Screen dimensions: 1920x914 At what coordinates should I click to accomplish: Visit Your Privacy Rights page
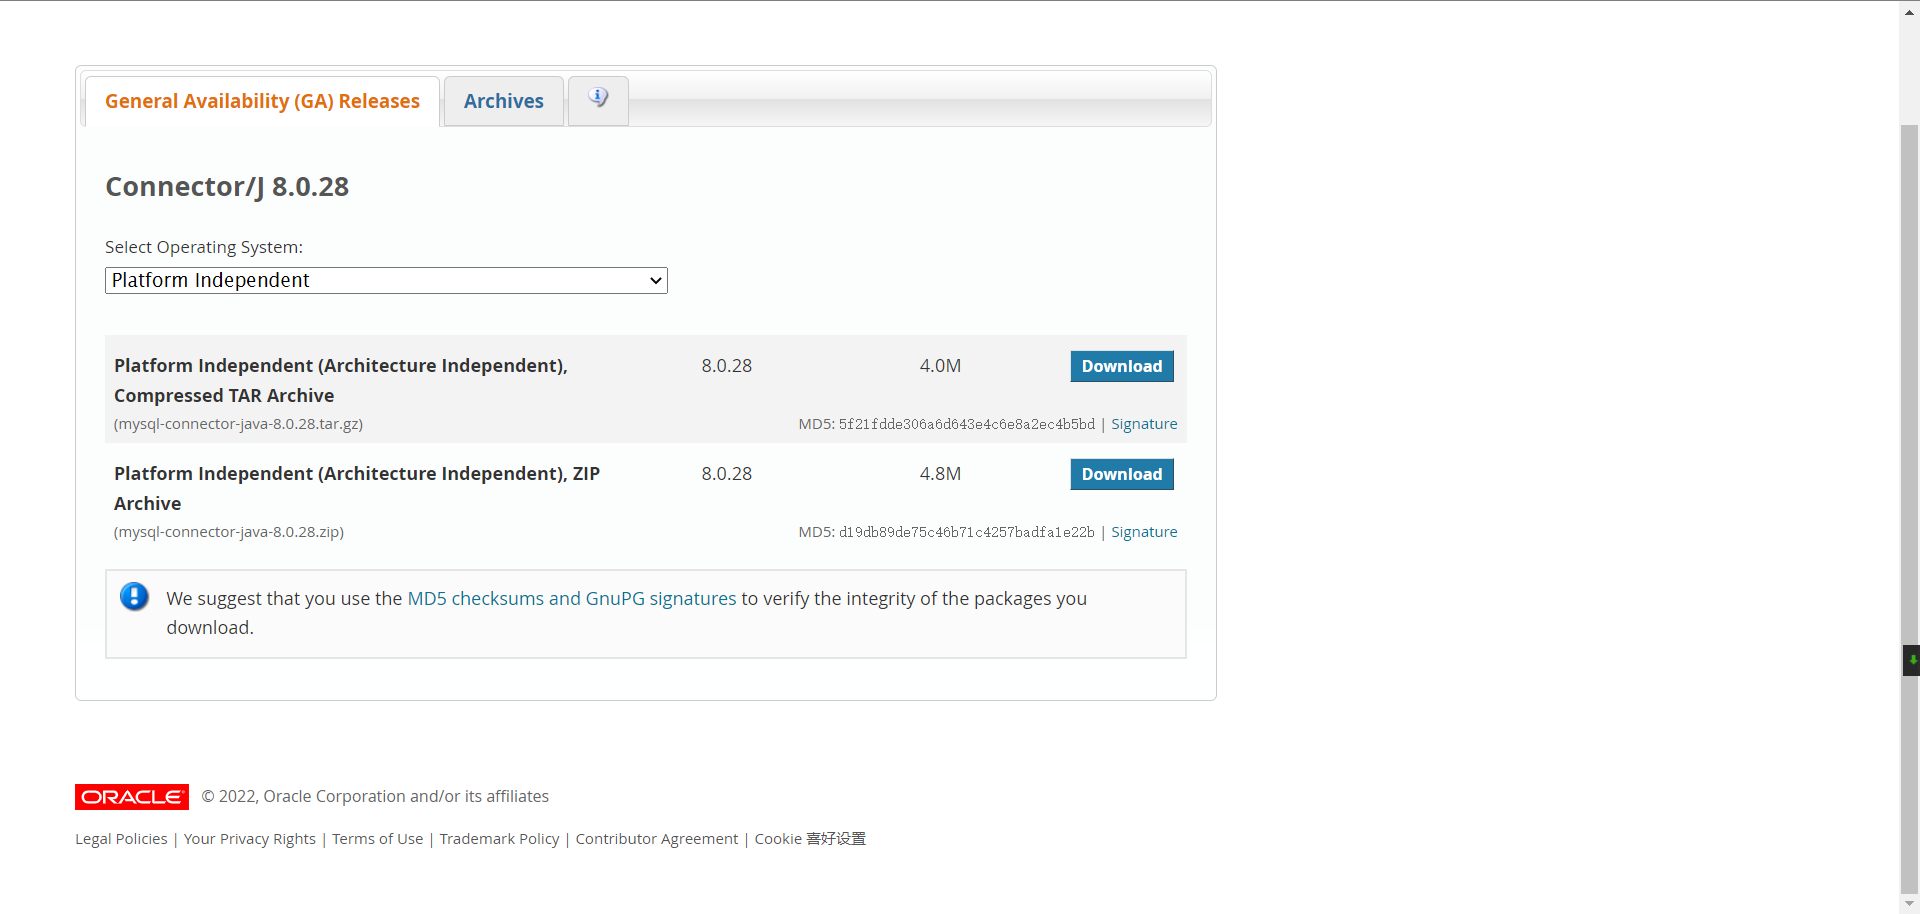(x=250, y=839)
